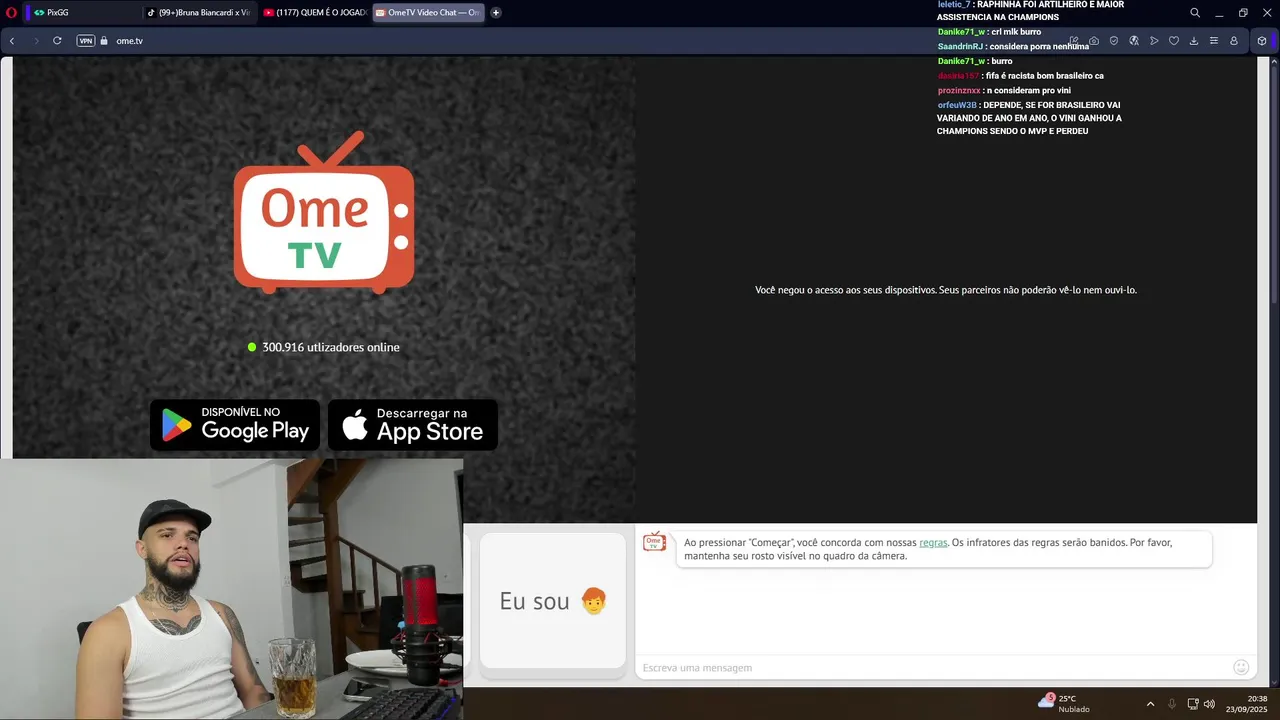
Task: Open a new browser tab
Action: (496, 13)
